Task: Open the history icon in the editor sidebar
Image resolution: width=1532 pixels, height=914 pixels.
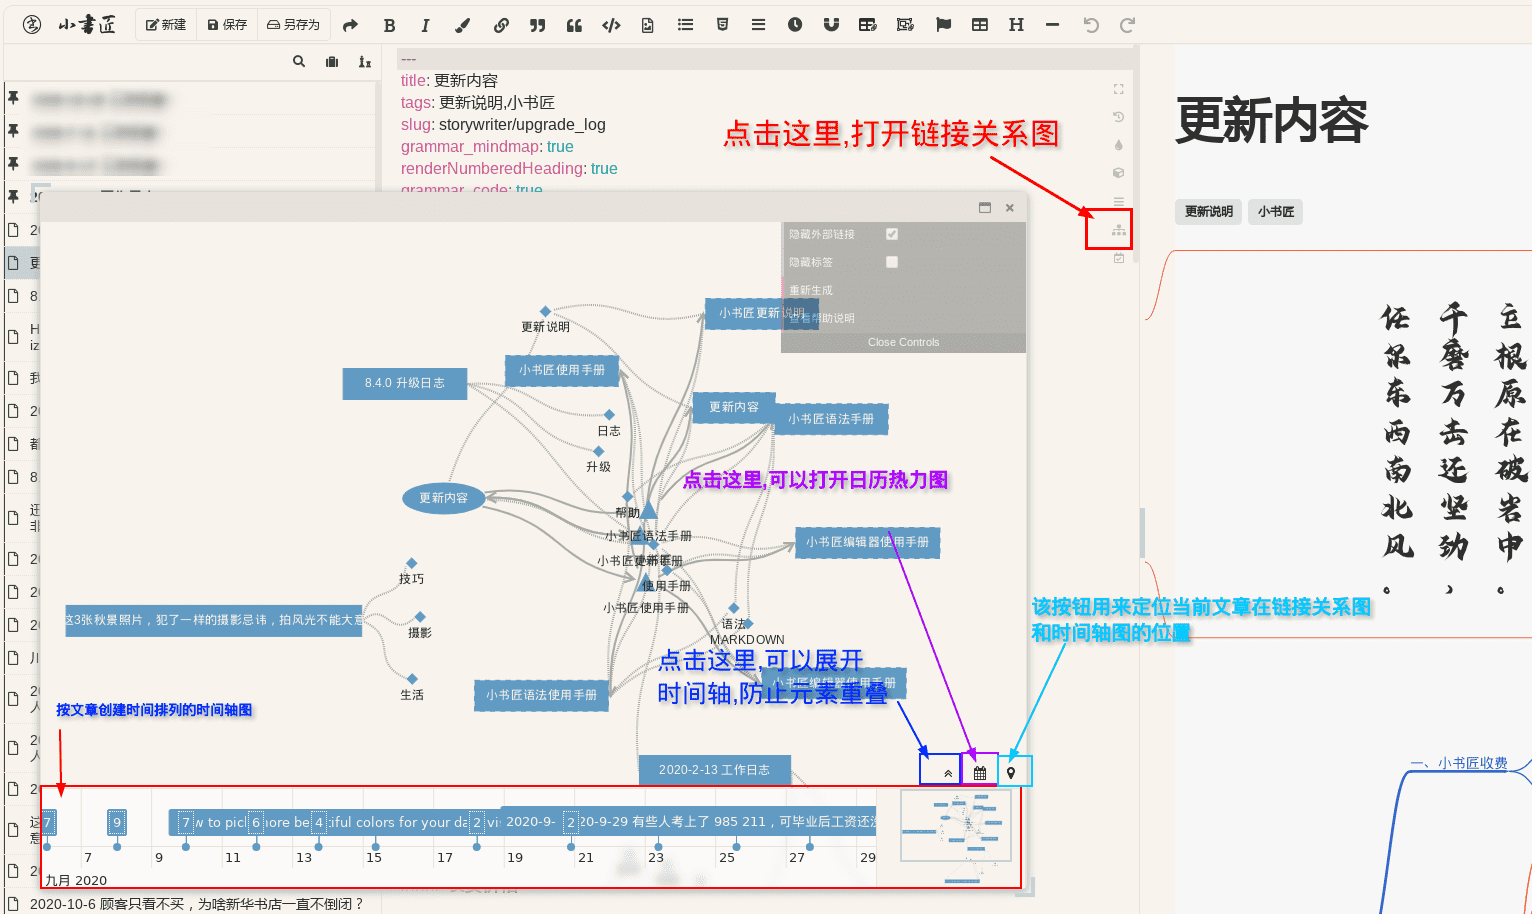Action: (x=1119, y=117)
